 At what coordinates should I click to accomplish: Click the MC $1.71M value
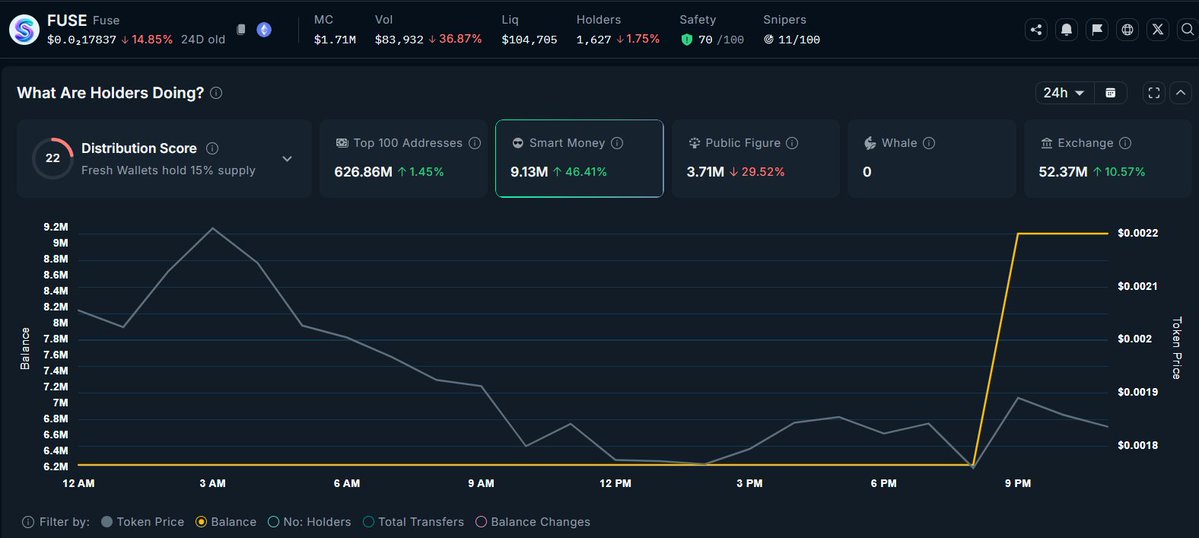point(335,40)
